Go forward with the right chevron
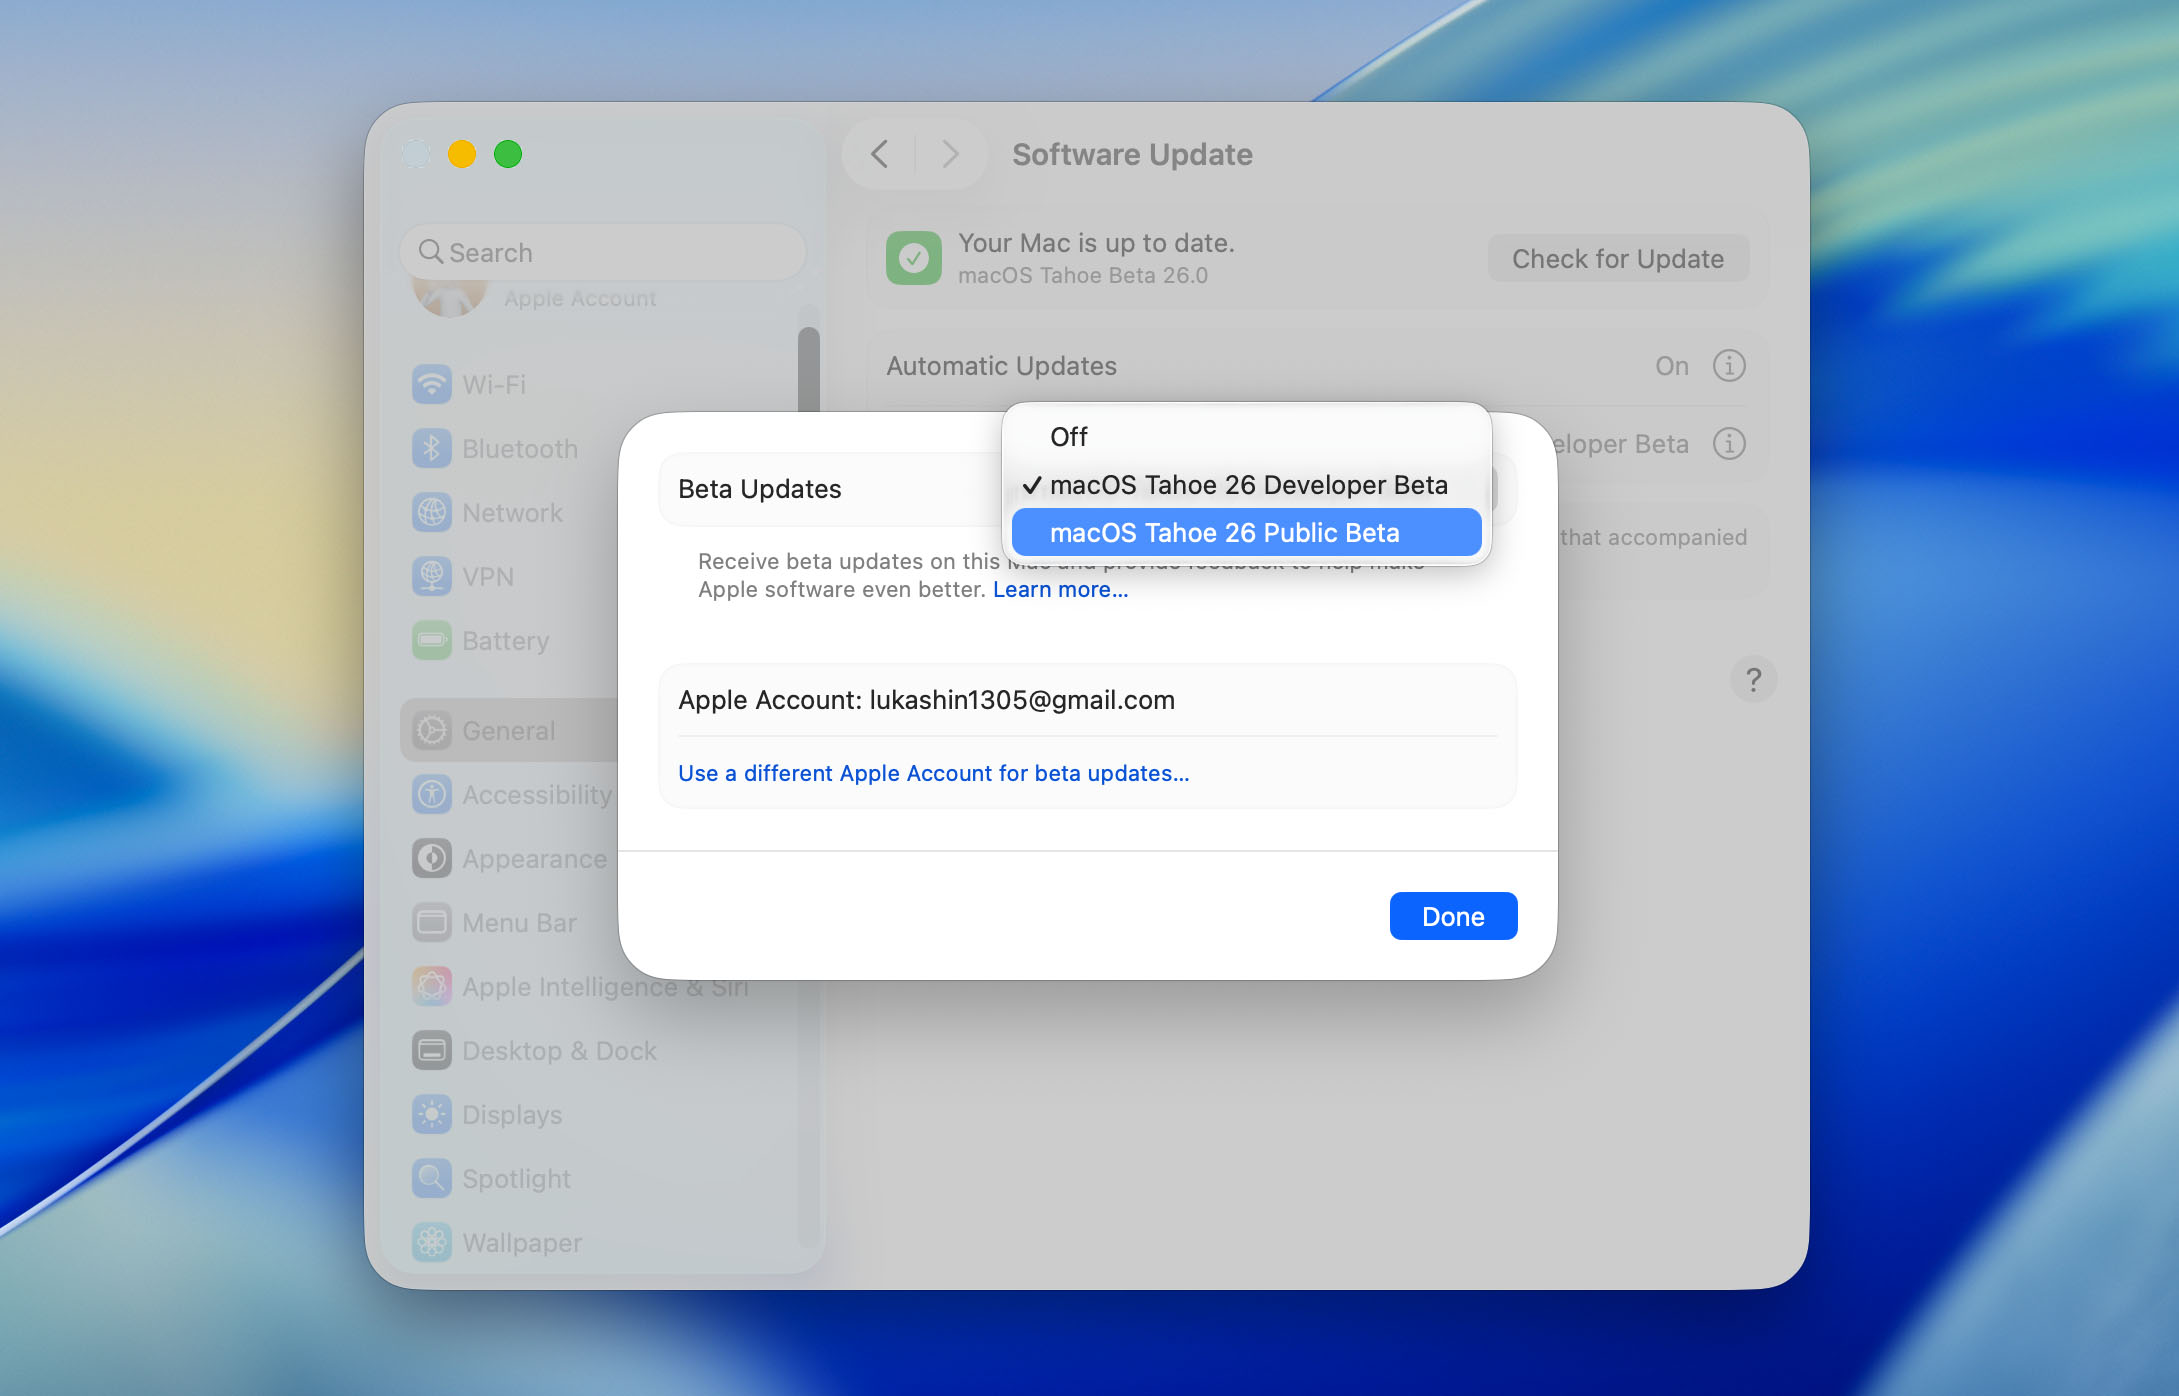Image resolution: width=2179 pixels, height=1396 pixels. [950, 154]
